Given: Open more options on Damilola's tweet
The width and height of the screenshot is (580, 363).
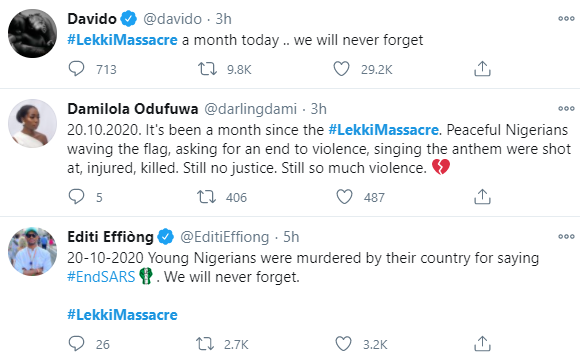Looking at the screenshot, I should (x=566, y=108).
